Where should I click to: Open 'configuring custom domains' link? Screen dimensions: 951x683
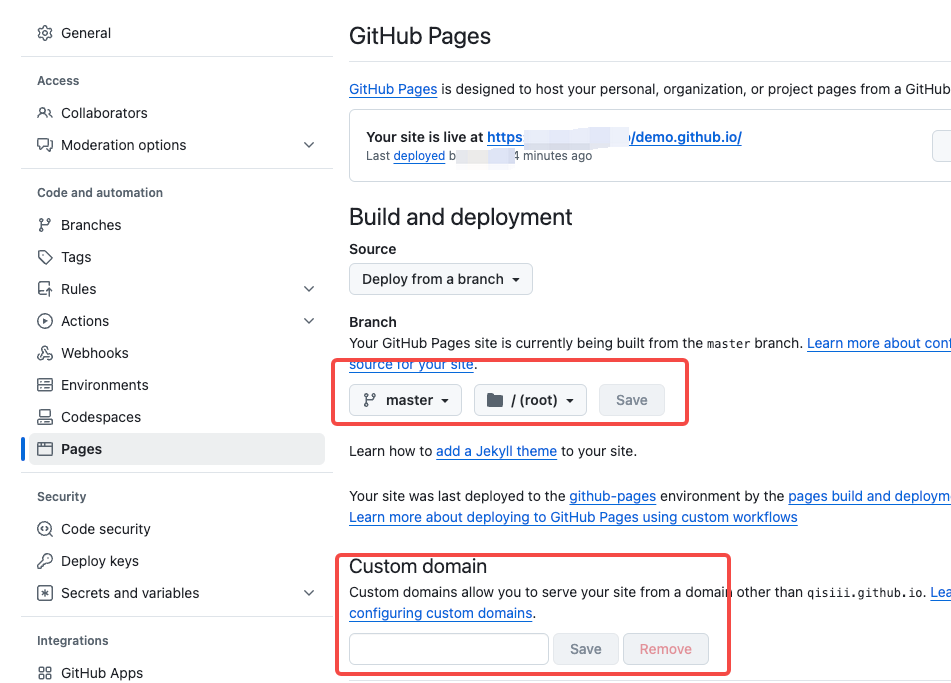click(x=441, y=613)
